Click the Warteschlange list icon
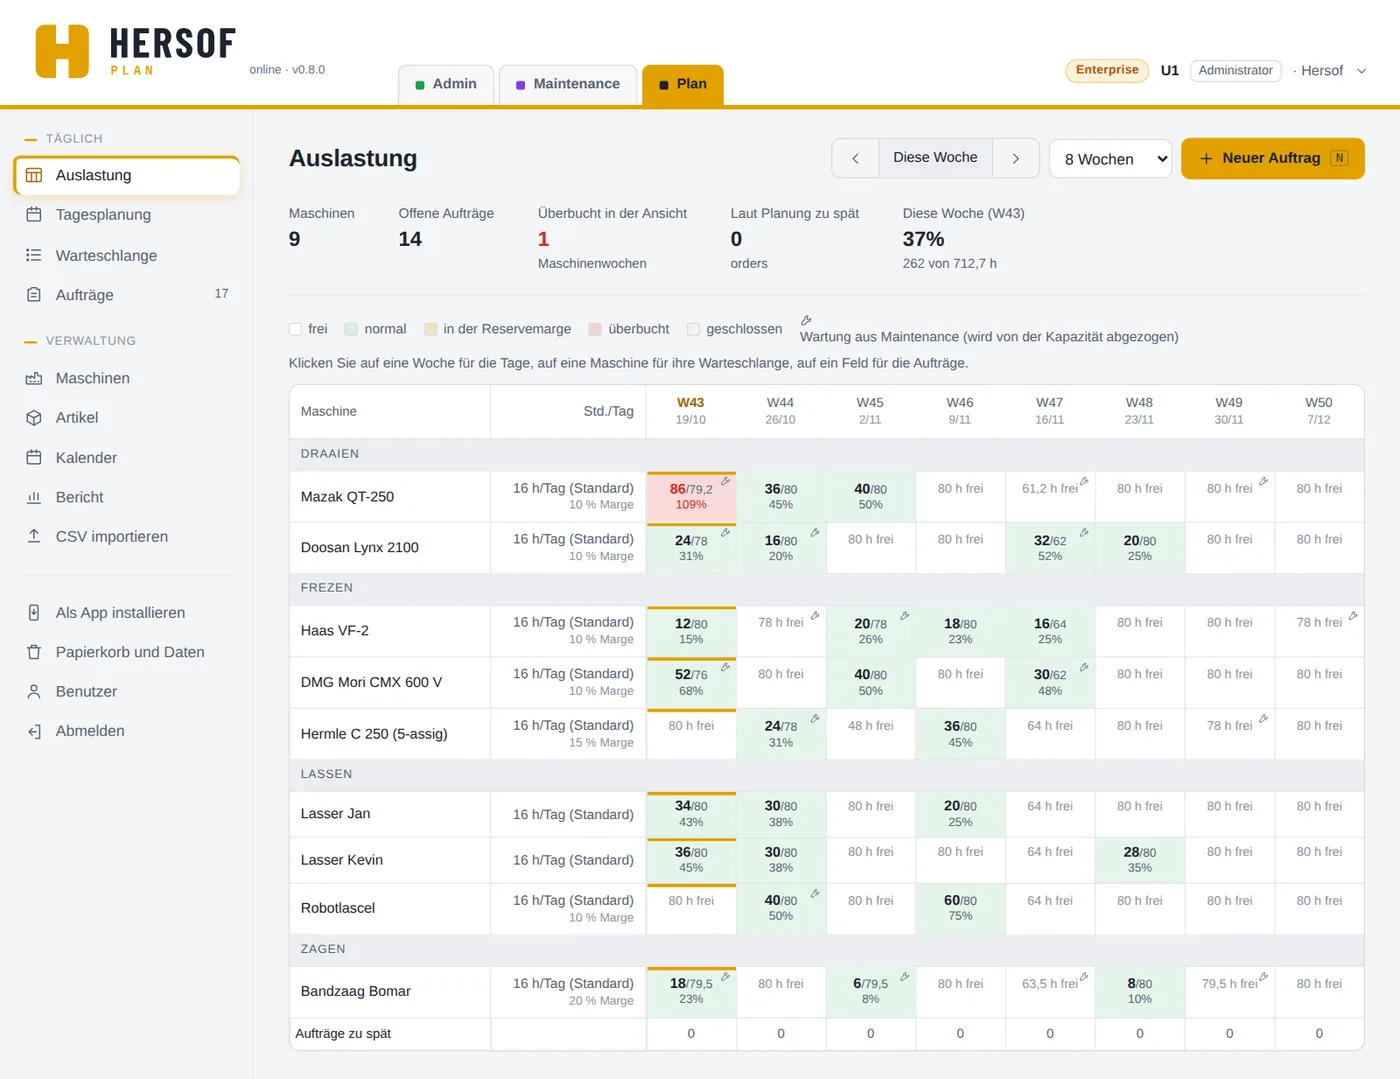1400x1079 pixels. tap(34, 255)
